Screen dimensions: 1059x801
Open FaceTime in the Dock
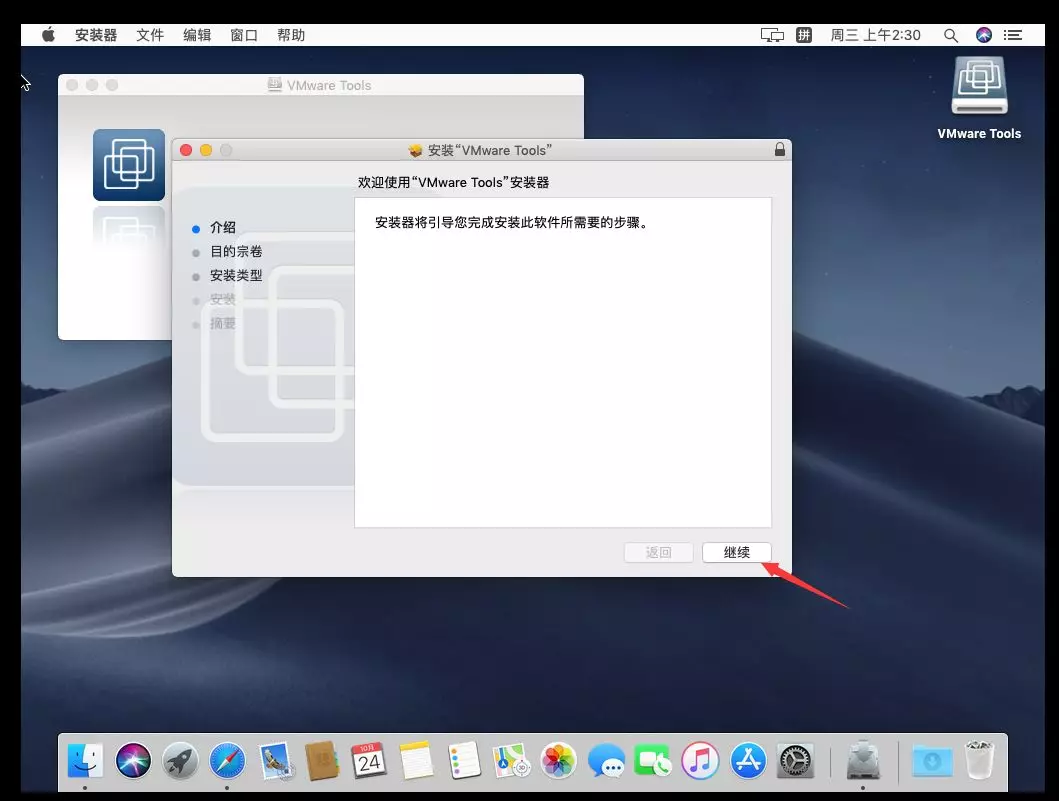click(652, 760)
